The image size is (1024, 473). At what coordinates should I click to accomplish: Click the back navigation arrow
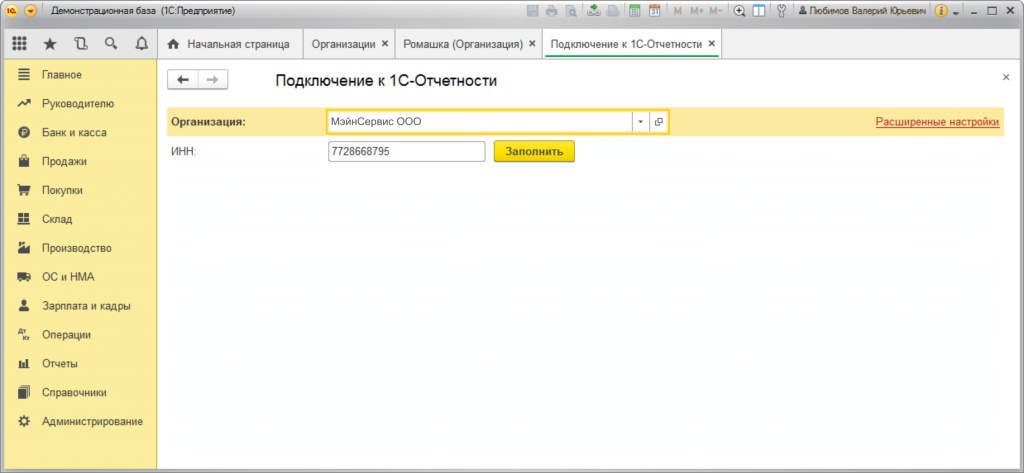point(183,80)
